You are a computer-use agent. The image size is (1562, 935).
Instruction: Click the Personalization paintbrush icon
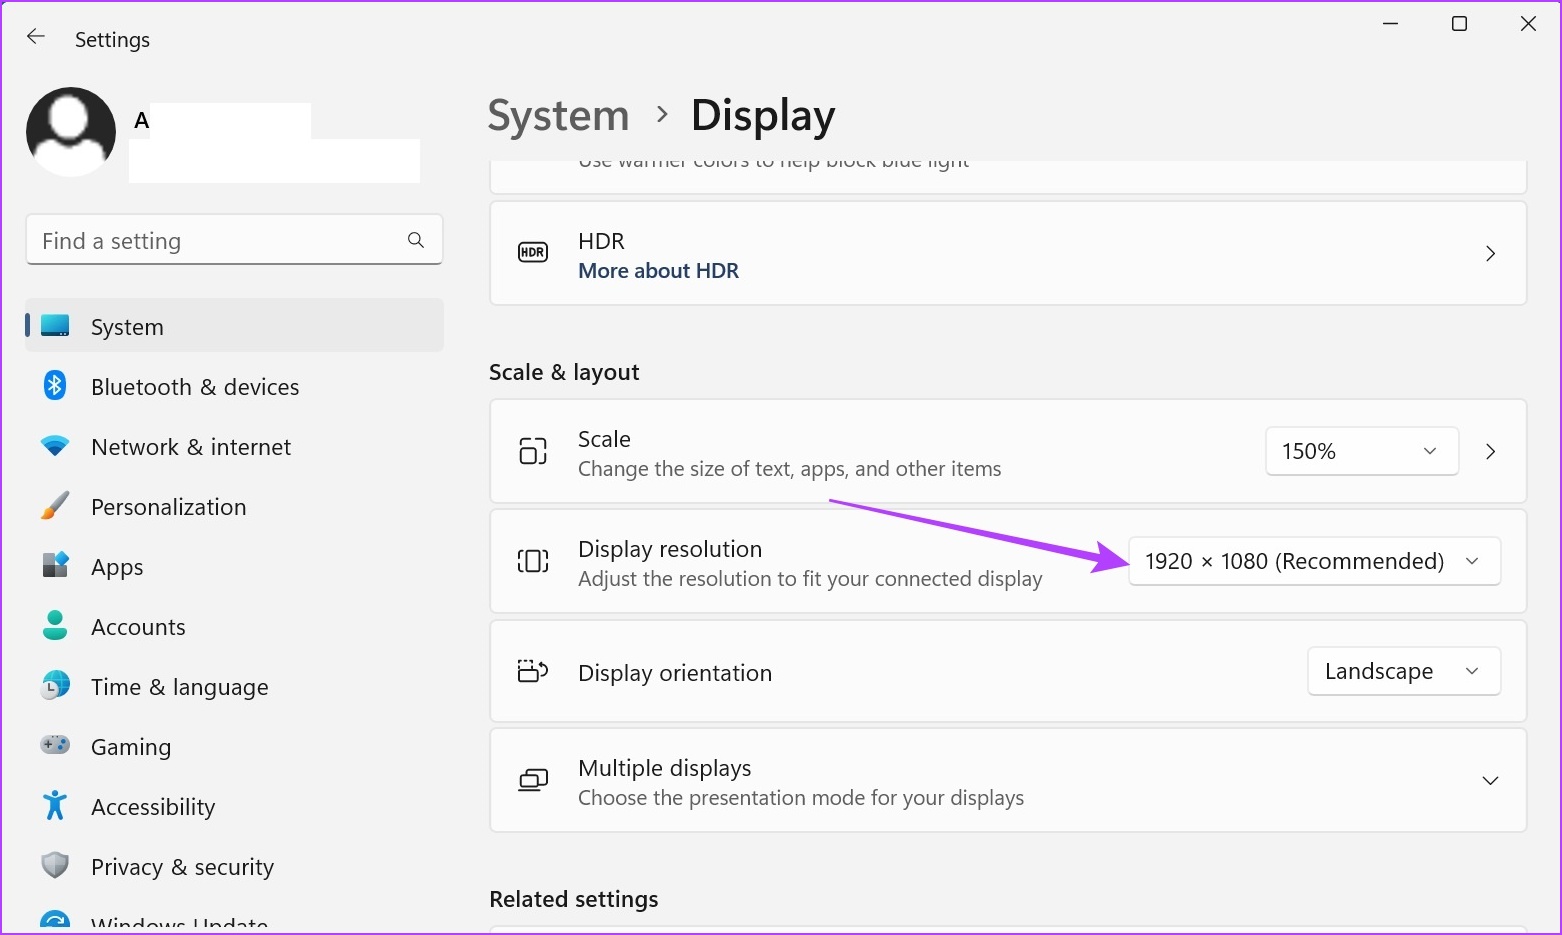(x=55, y=506)
